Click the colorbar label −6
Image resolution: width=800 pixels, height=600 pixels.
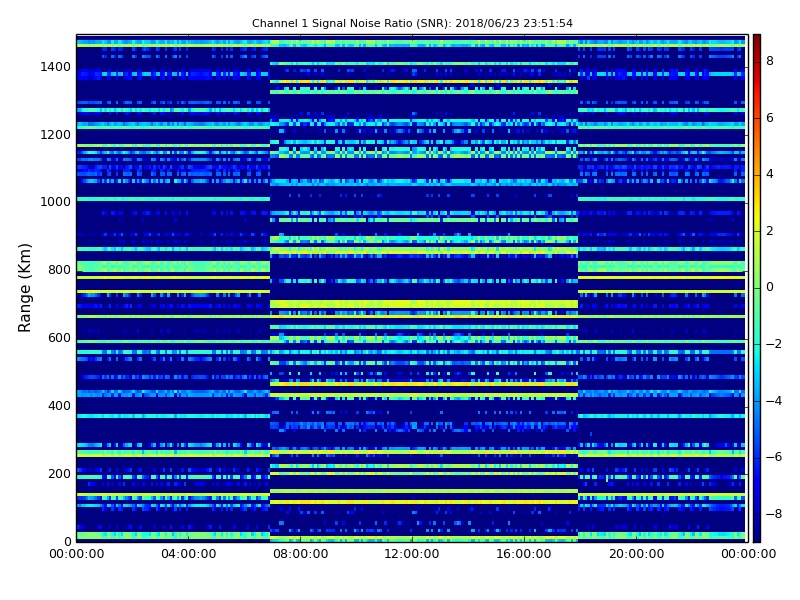pyautogui.click(x=774, y=457)
